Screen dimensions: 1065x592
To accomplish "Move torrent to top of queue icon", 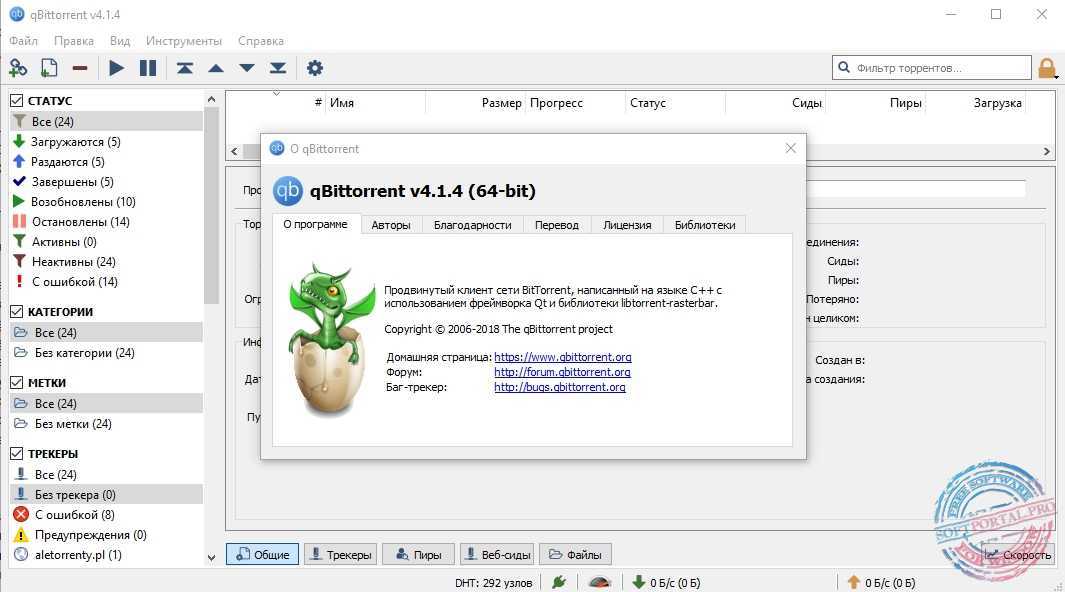I will (x=185, y=68).
